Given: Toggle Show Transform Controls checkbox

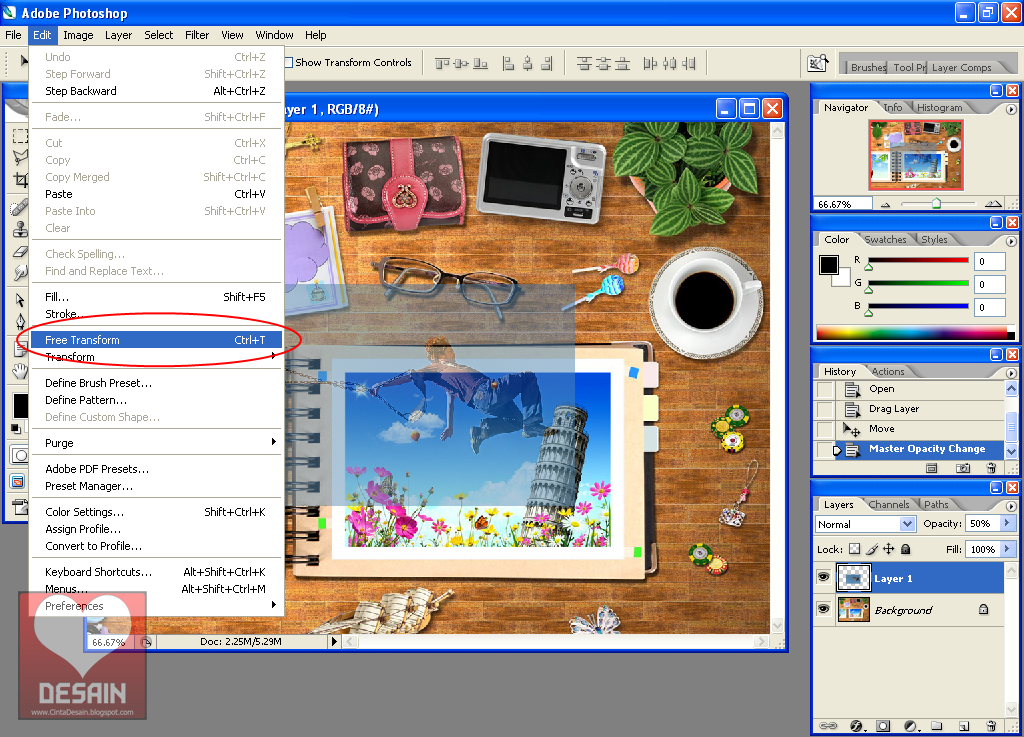Looking at the screenshot, I should click(x=288, y=63).
